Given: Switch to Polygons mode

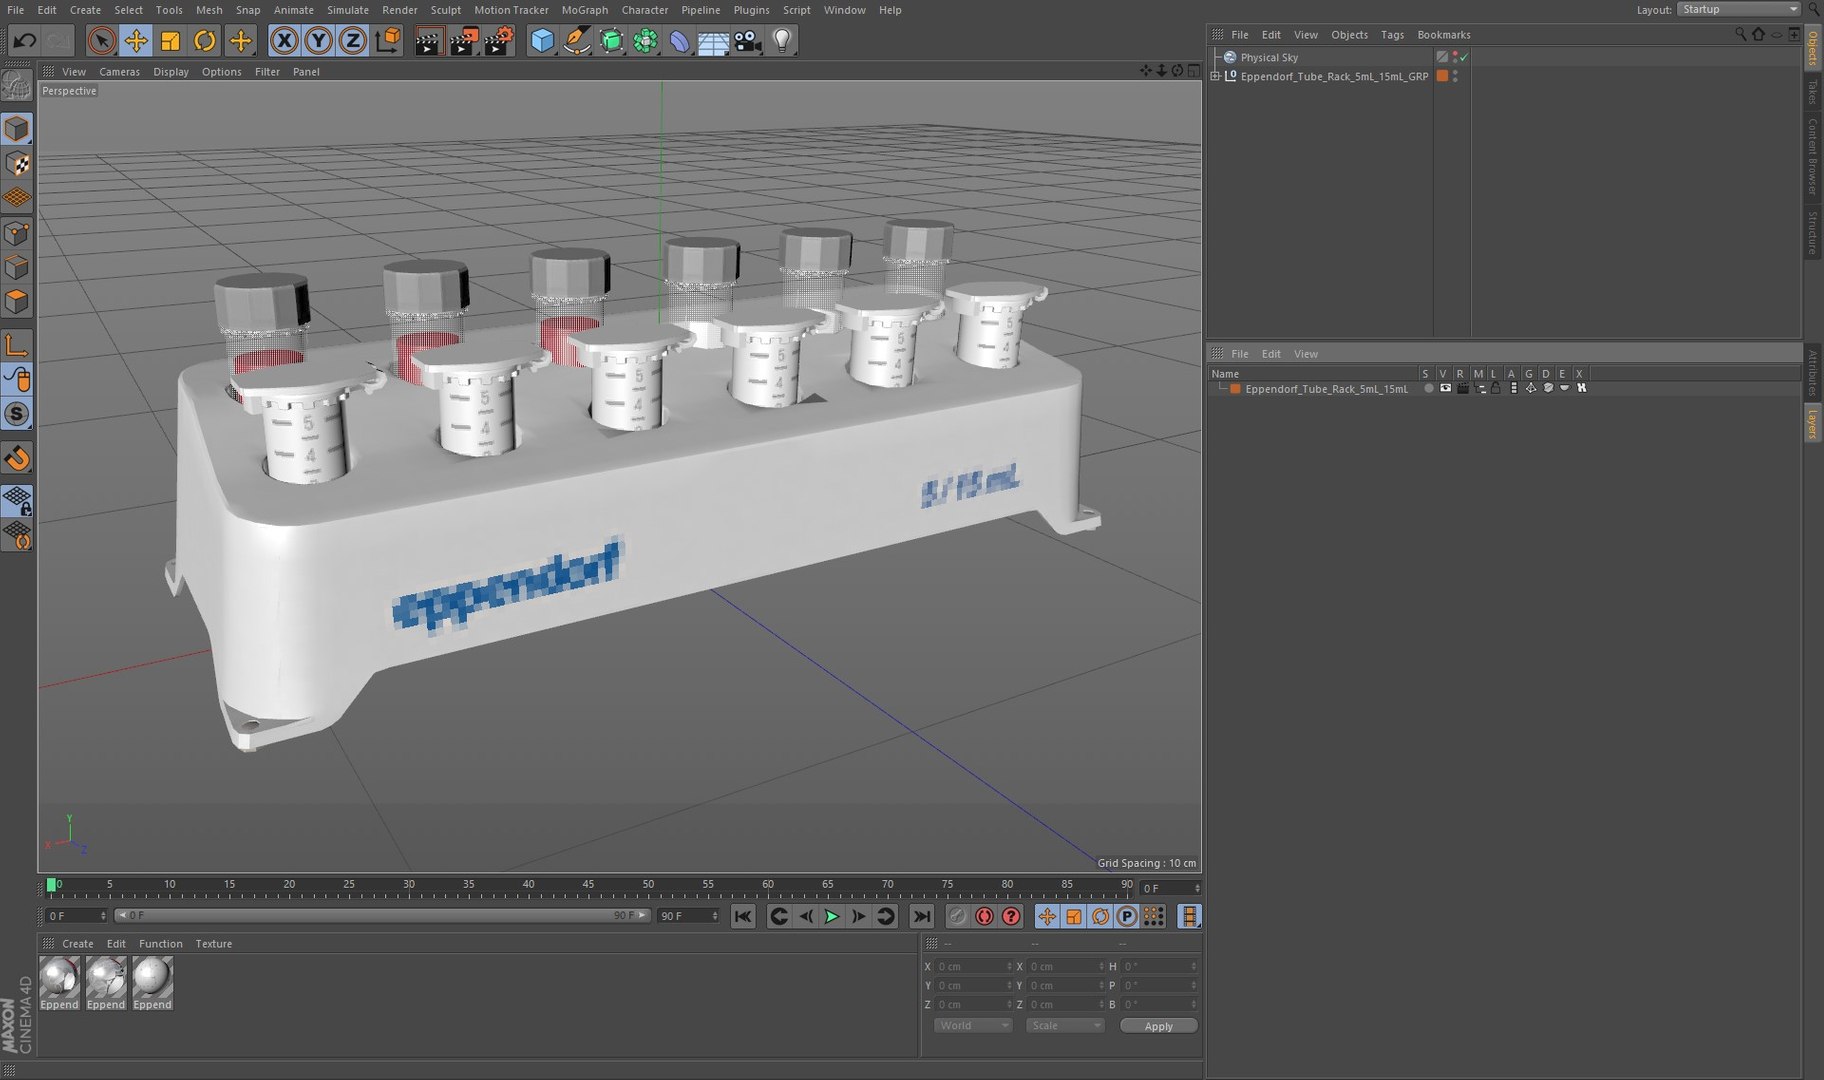Looking at the screenshot, I should 17,301.
